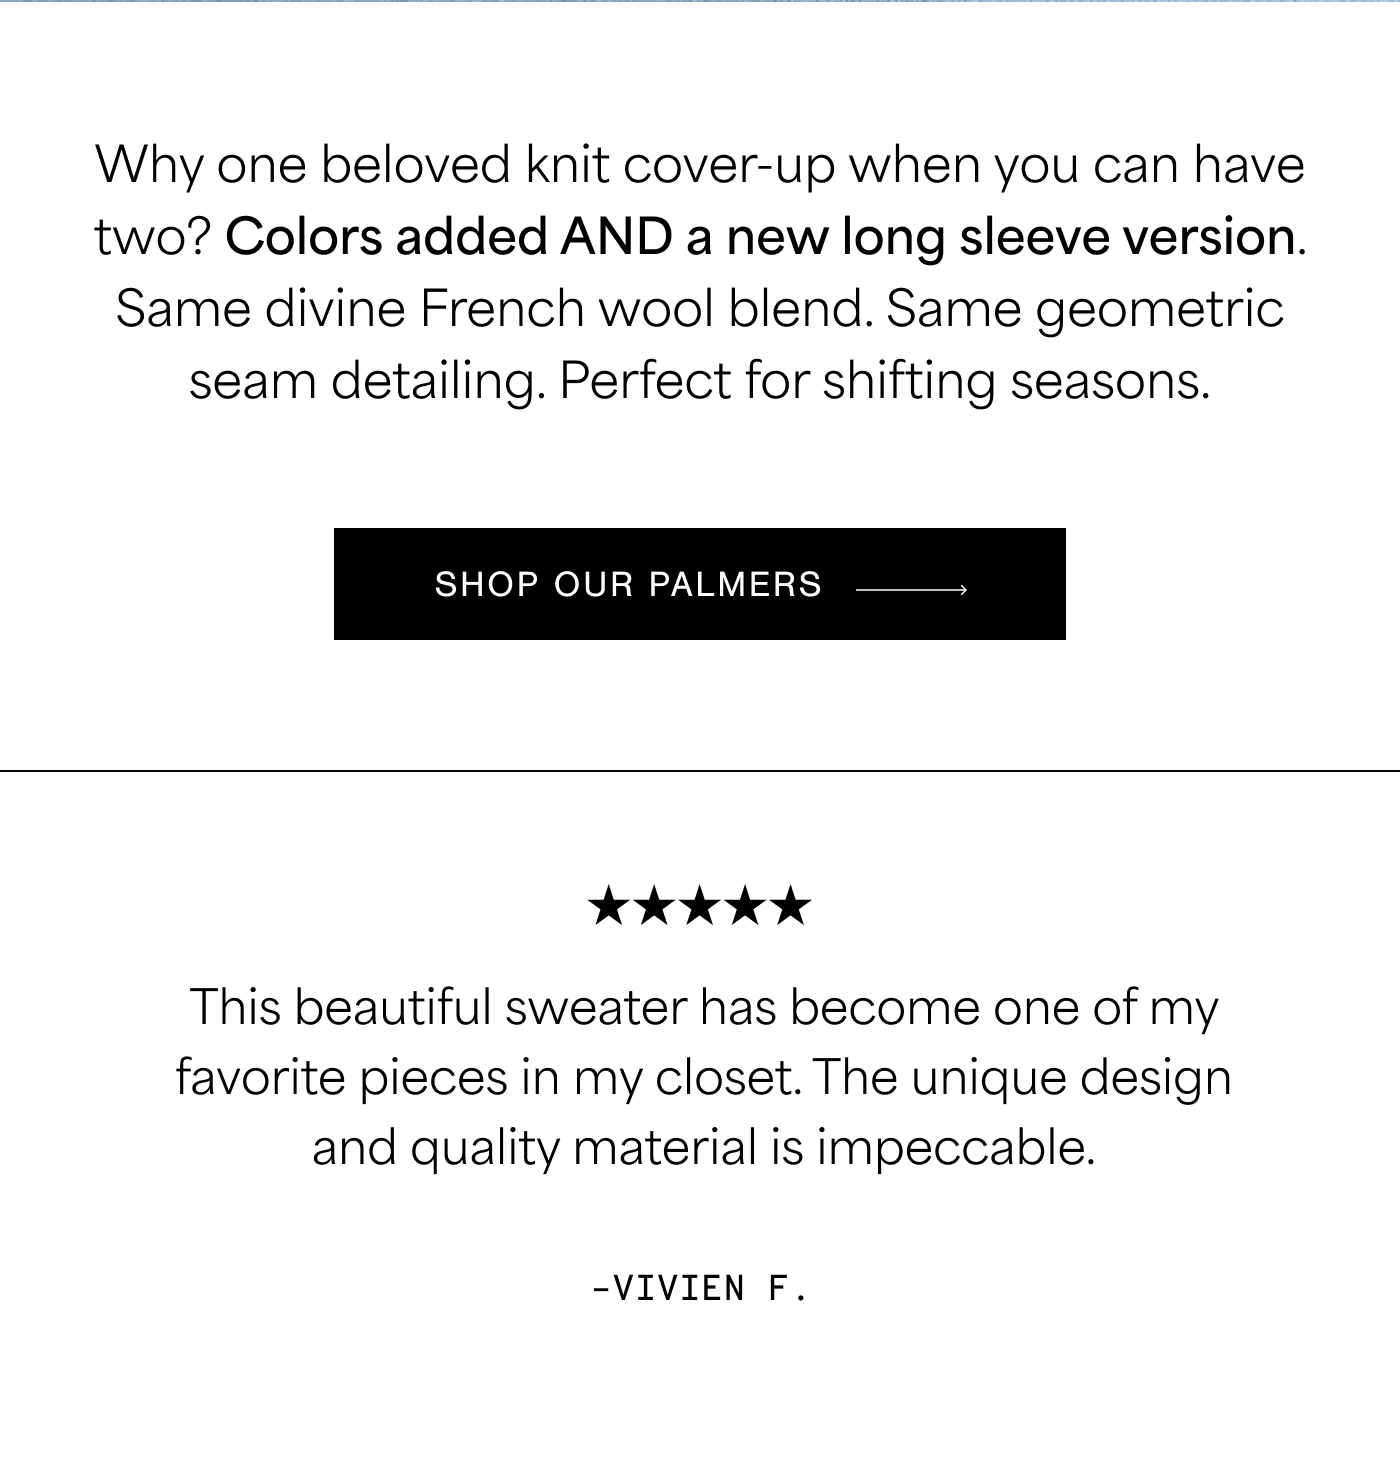1400x1466 pixels.
Task: Click the "This beautiful sweater" review line
Action: click(704, 1006)
